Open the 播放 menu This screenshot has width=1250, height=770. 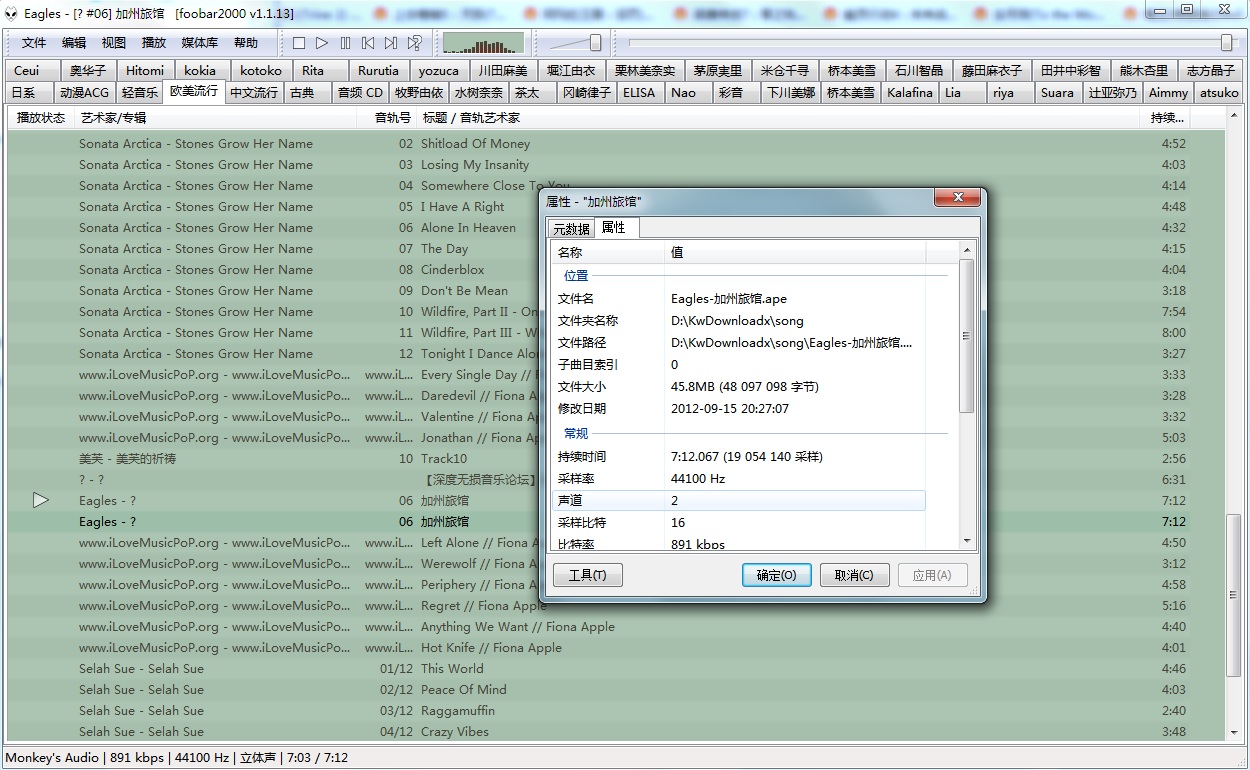[154, 43]
